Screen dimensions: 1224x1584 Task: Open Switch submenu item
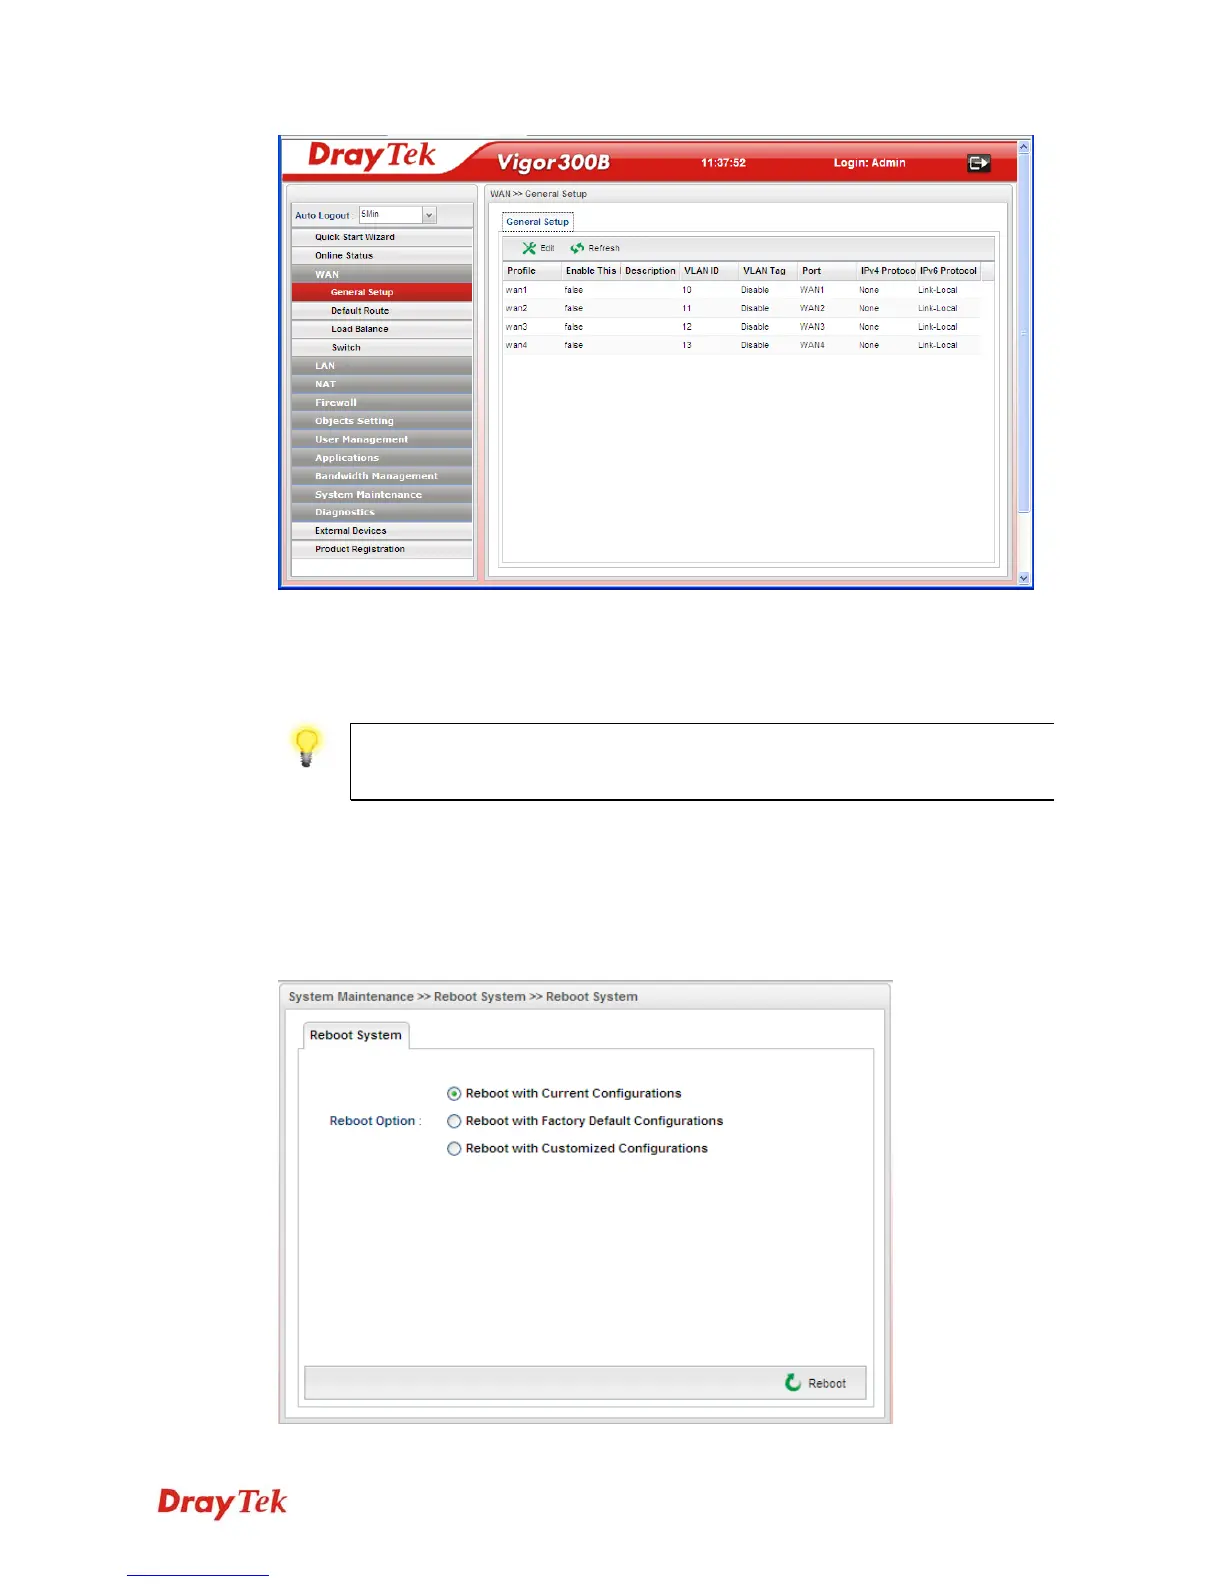pyautogui.click(x=382, y=348)
